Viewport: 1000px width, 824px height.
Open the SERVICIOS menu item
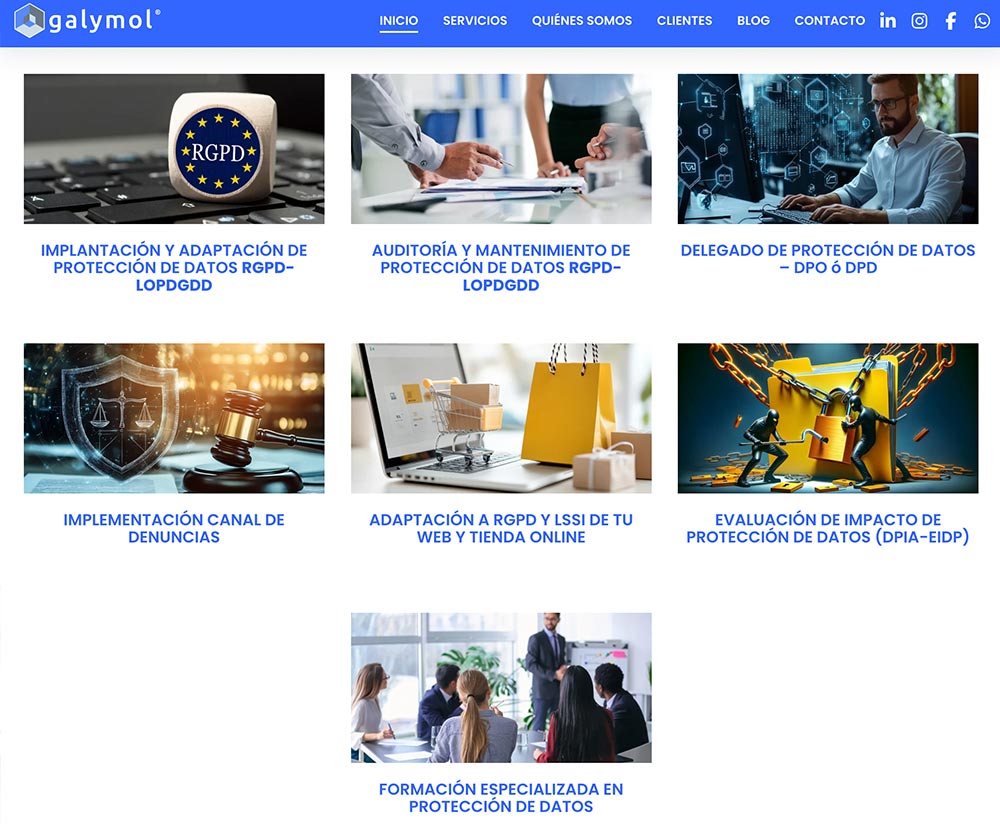[x=475, y=20]
